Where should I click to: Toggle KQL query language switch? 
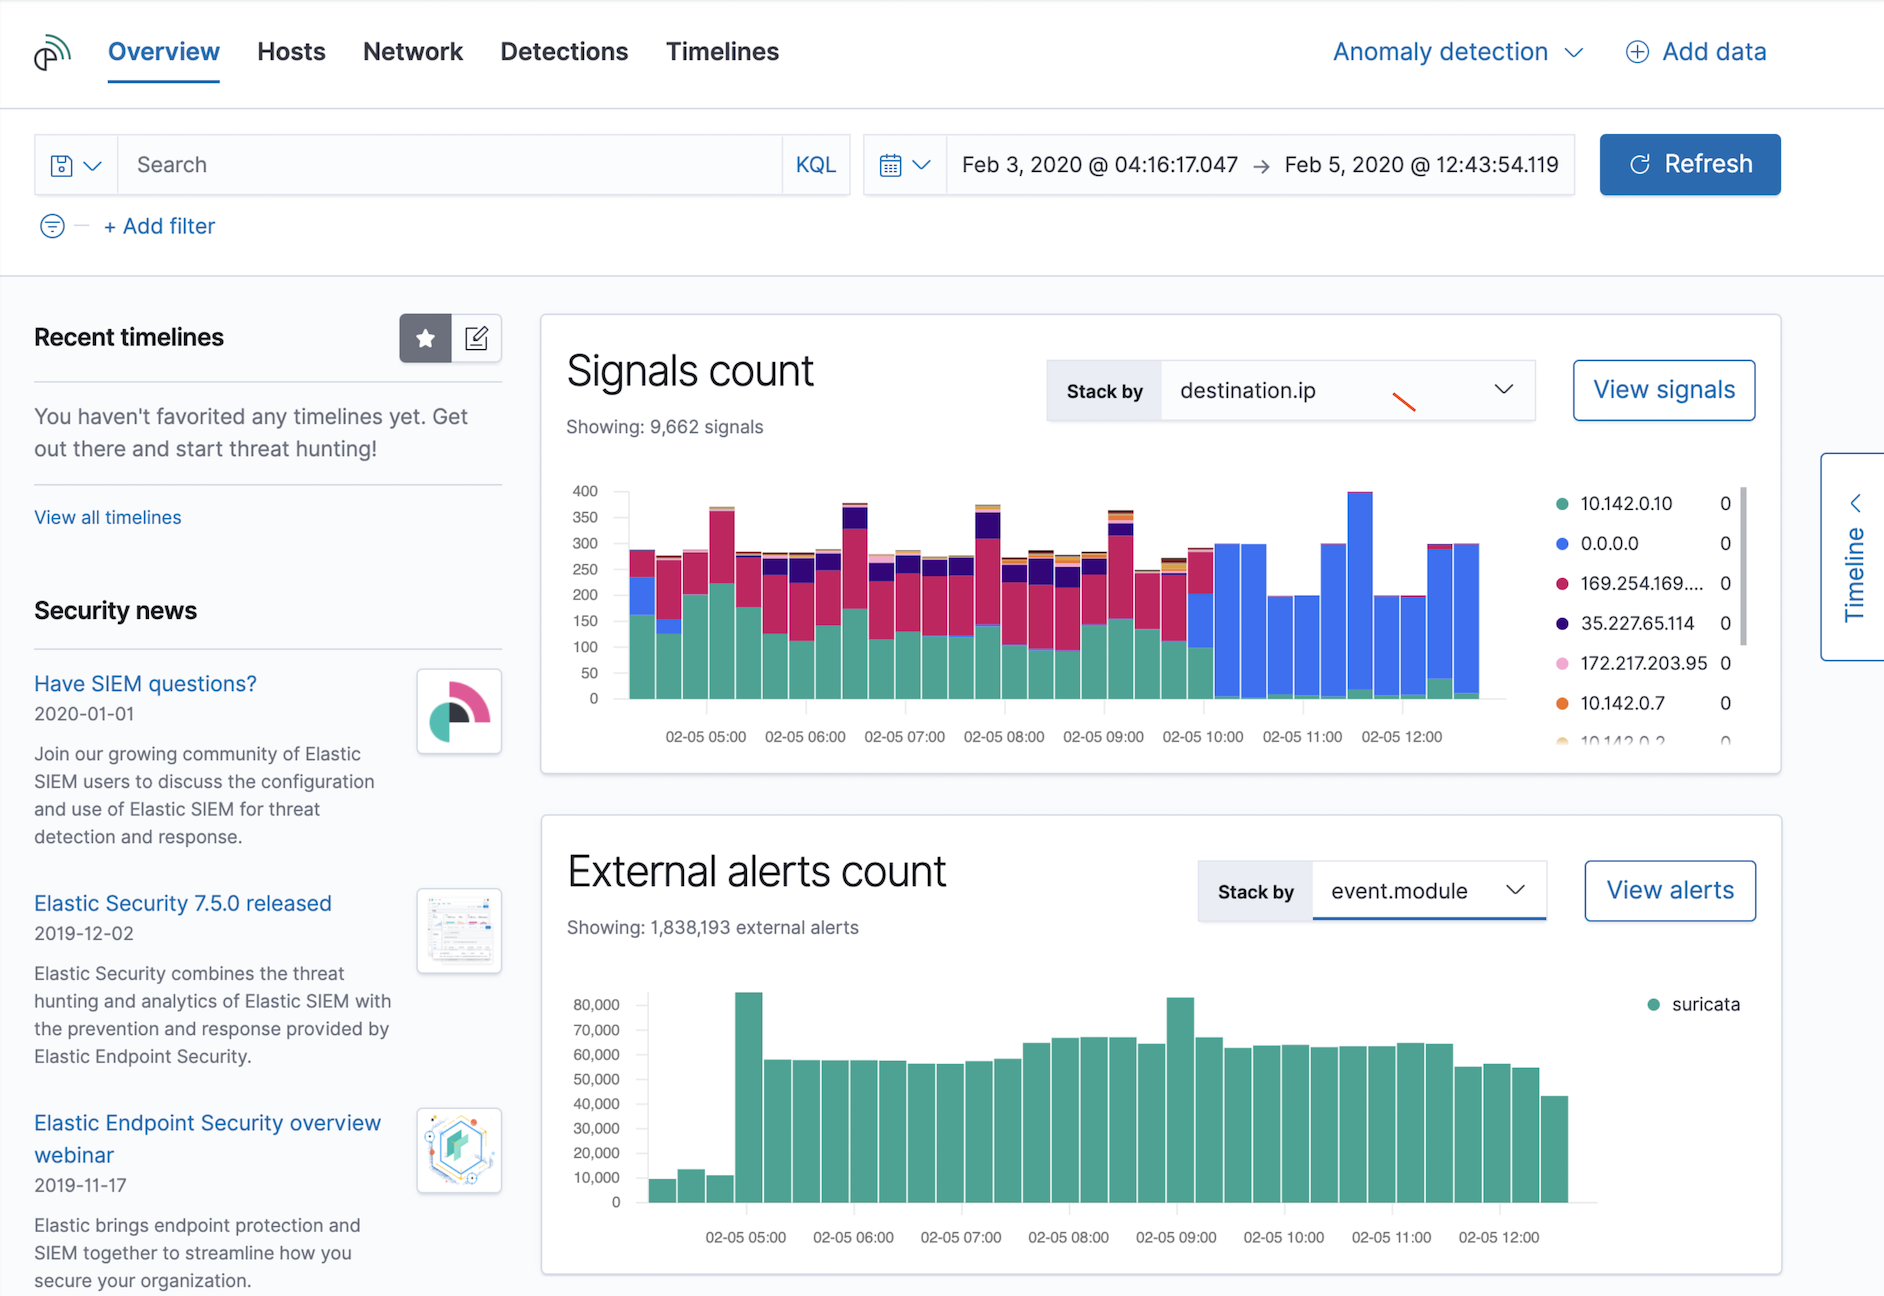815,165
